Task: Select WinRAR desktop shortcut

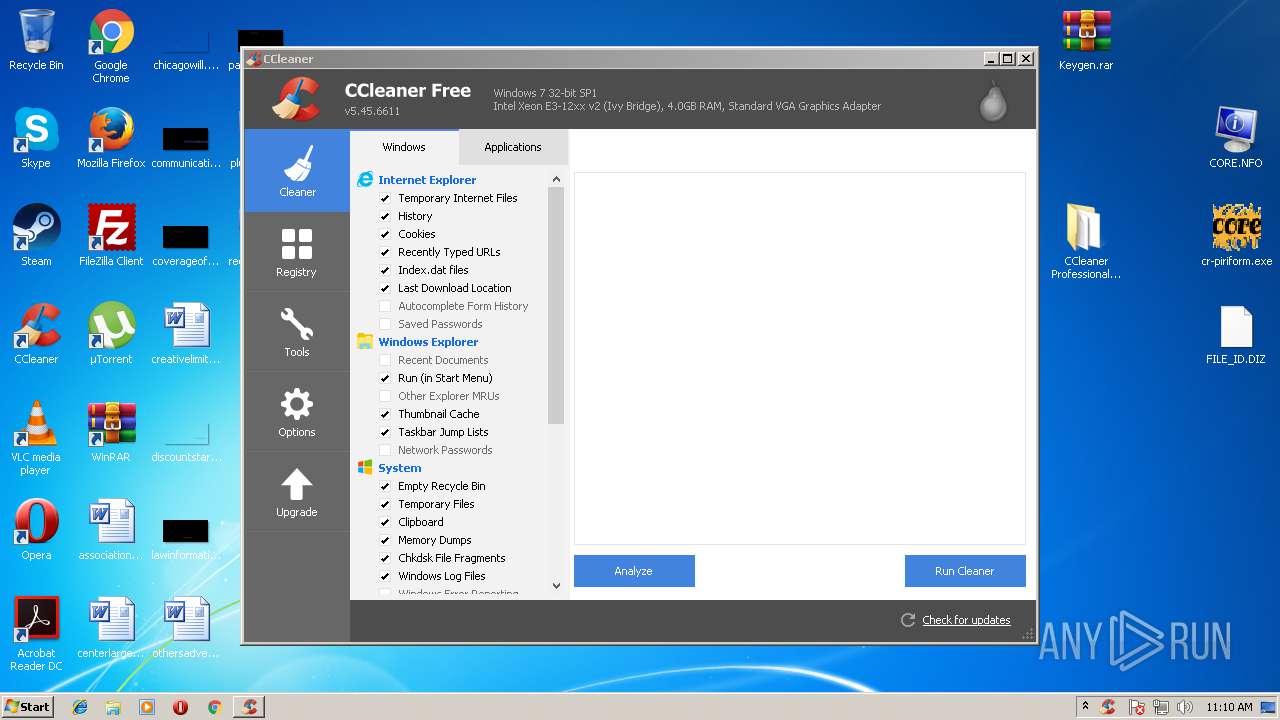Action: [111, 432]
